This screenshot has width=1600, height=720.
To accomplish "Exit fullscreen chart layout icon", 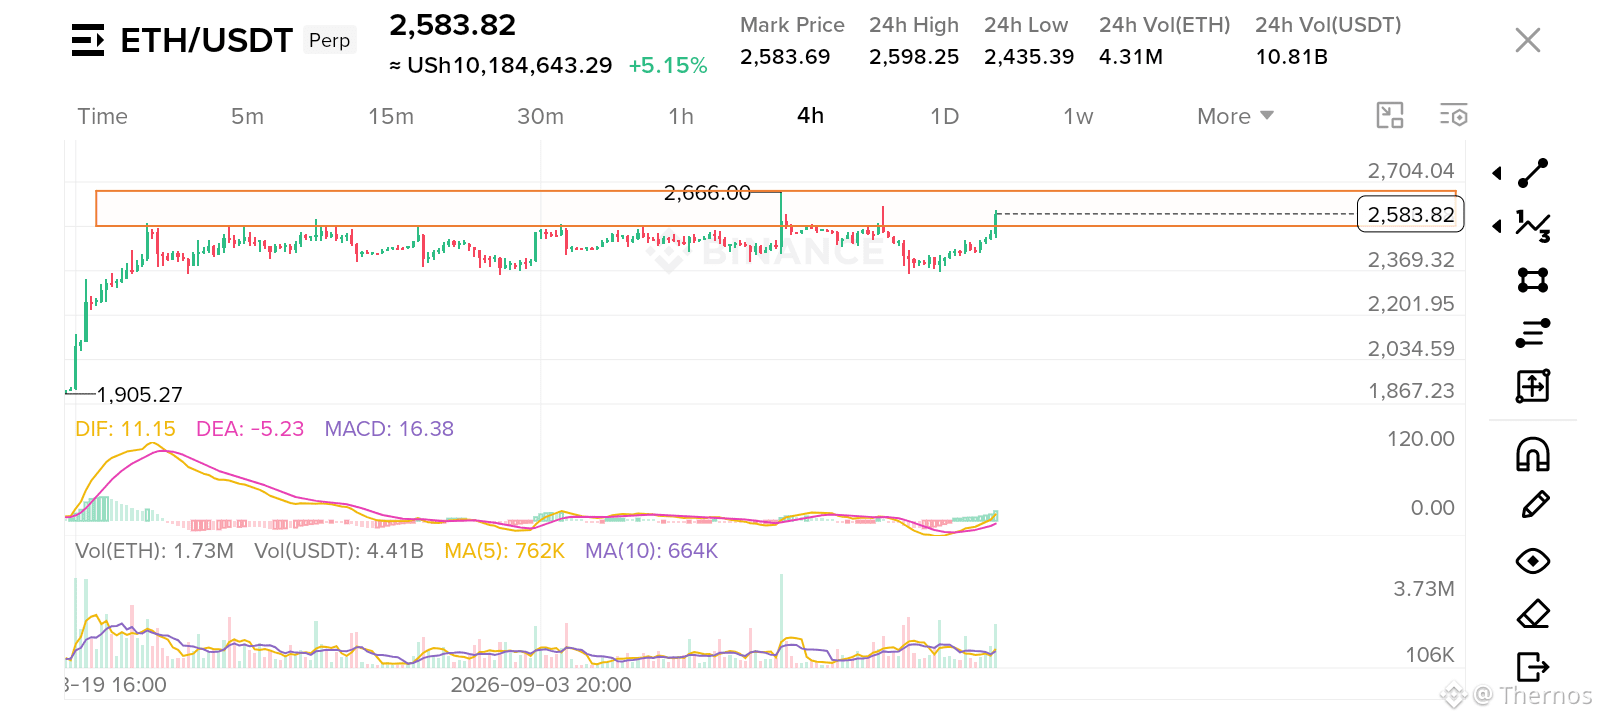I will [x=1390, y=115].
